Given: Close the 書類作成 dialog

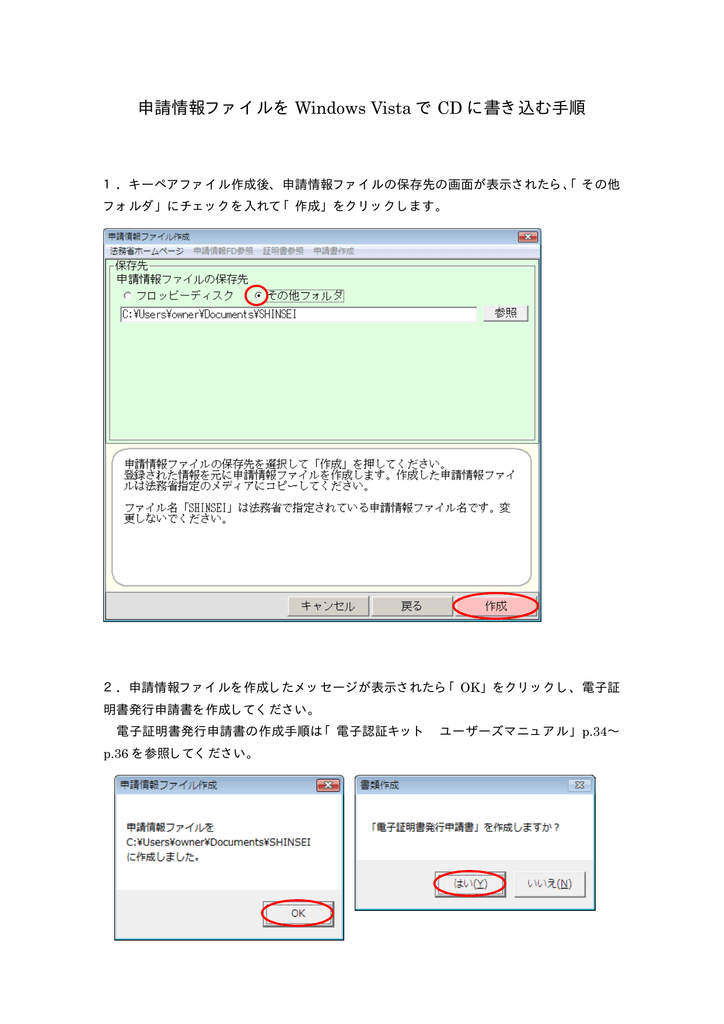Looking at the screenshot, I should [x=579, y=785].
